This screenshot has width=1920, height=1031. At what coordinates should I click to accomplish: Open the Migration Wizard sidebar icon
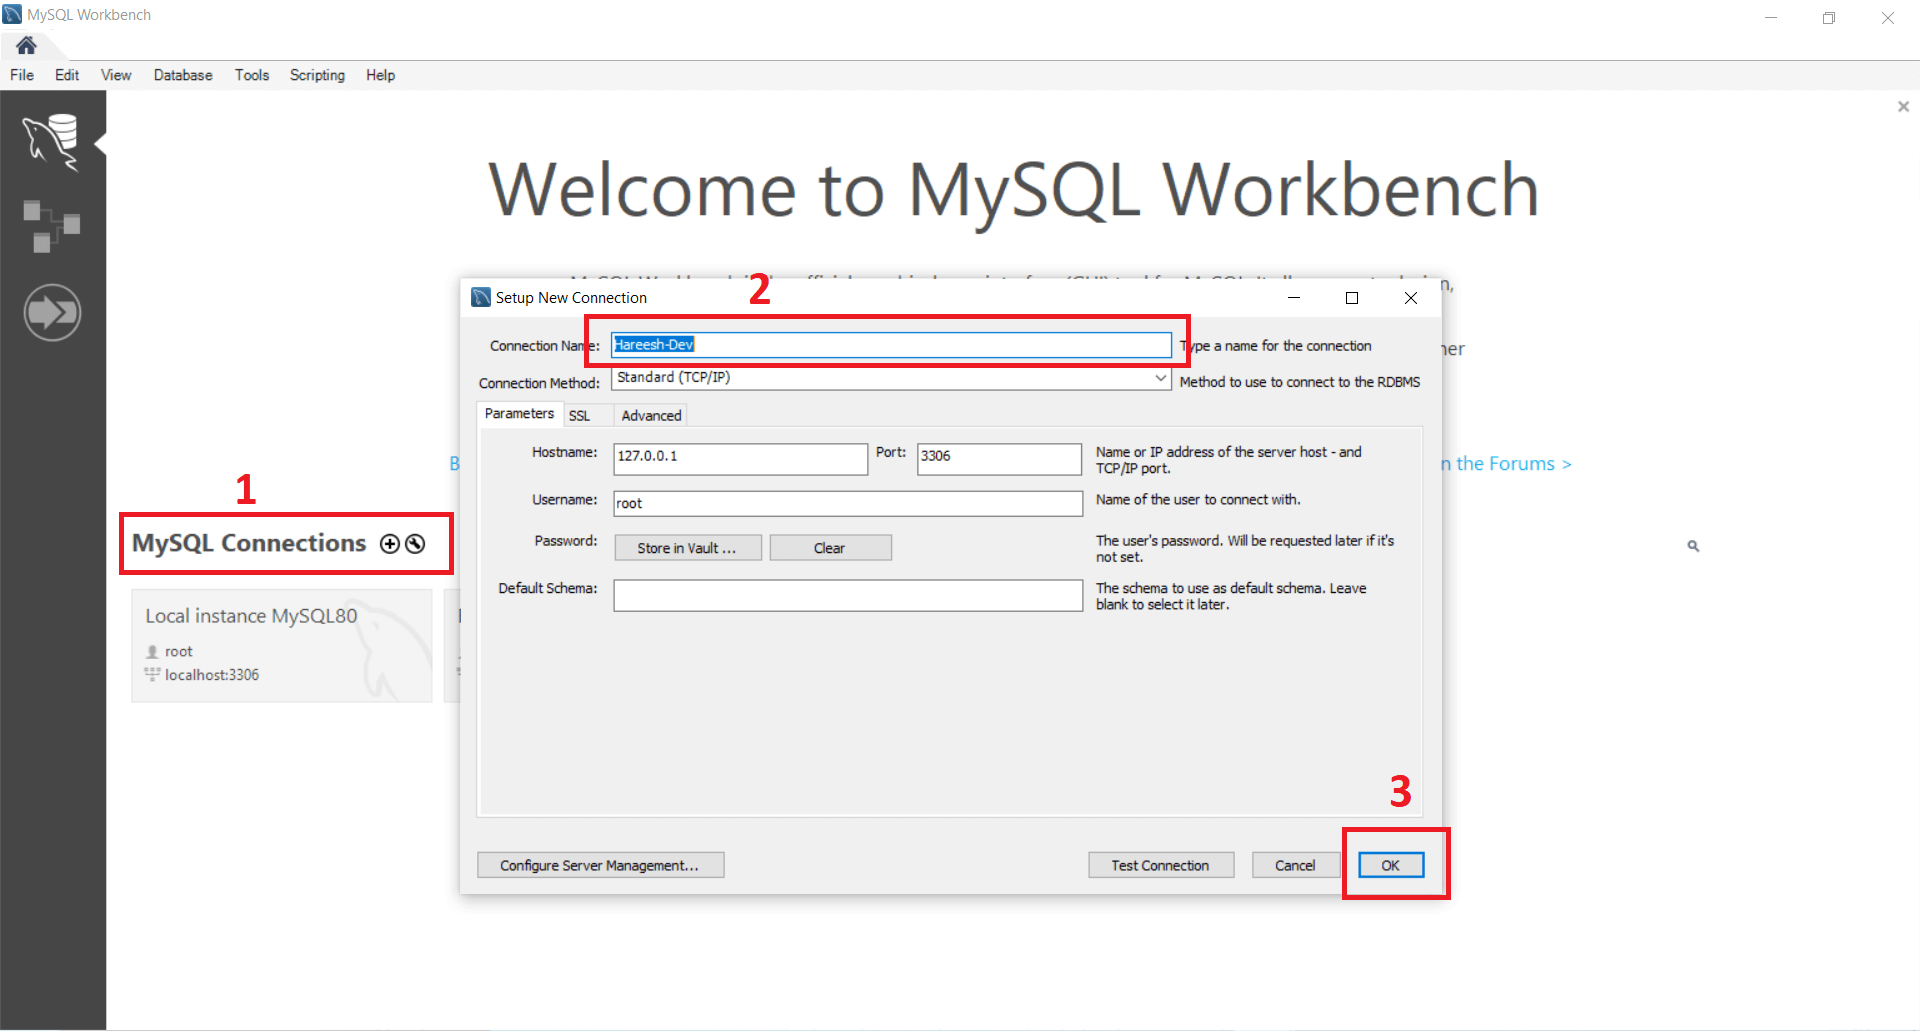(53, 312)
